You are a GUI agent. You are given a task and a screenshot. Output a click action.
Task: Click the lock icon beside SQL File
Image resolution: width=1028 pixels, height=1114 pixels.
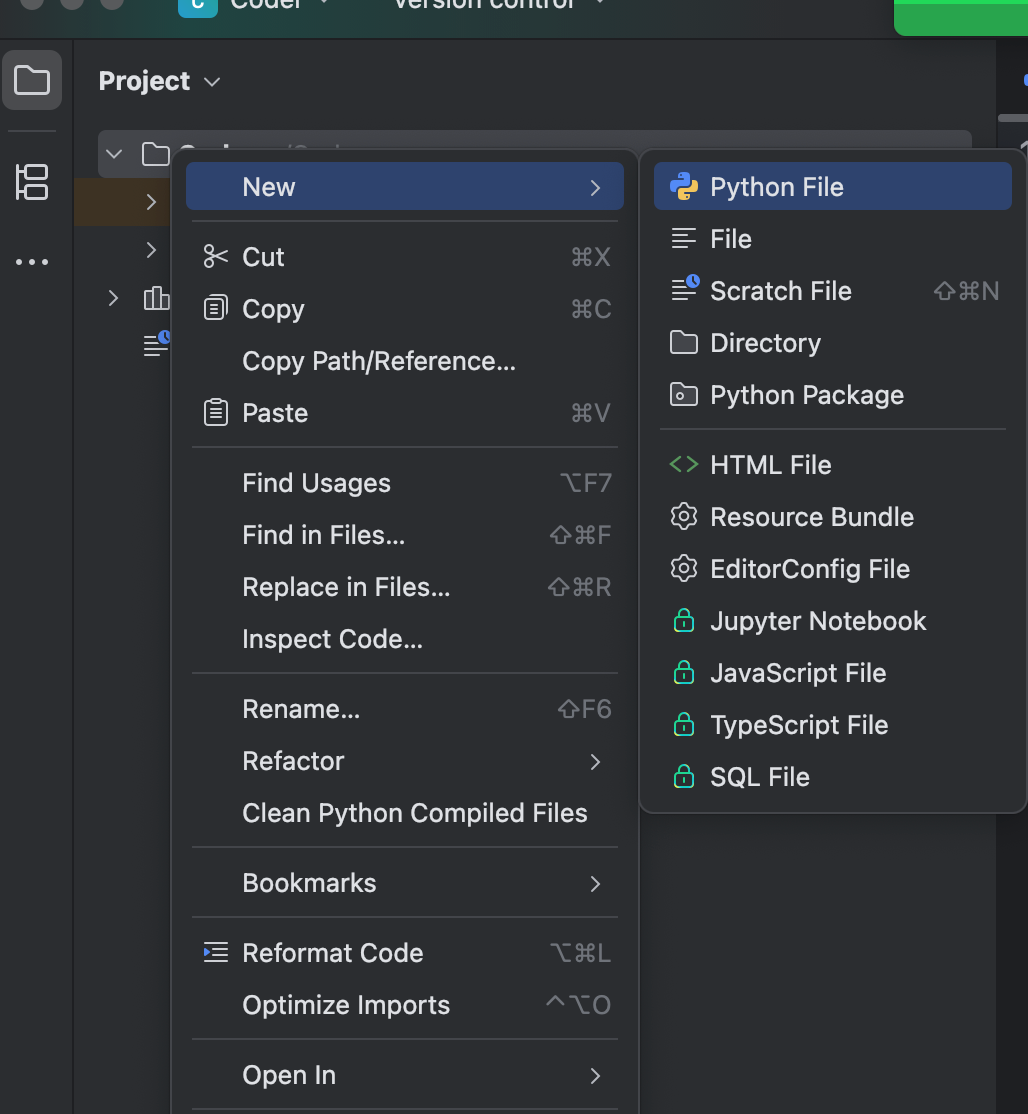click(683, 777)
